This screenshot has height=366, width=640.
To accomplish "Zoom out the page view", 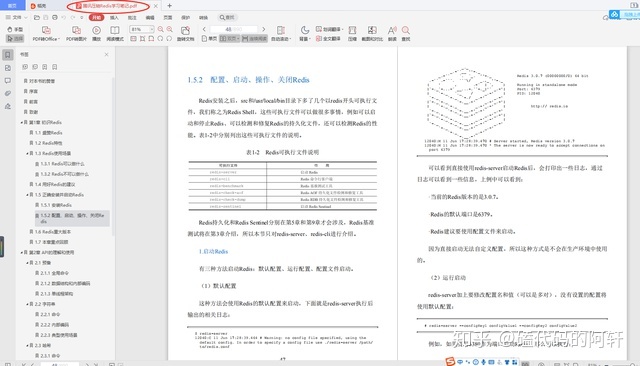I will tap(161, 29).
